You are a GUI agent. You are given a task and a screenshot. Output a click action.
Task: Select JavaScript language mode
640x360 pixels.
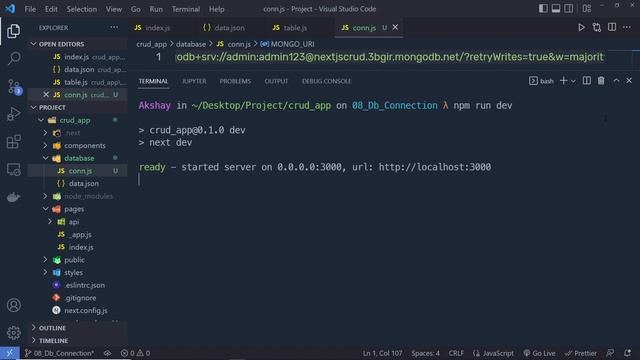tap(493, 353)
